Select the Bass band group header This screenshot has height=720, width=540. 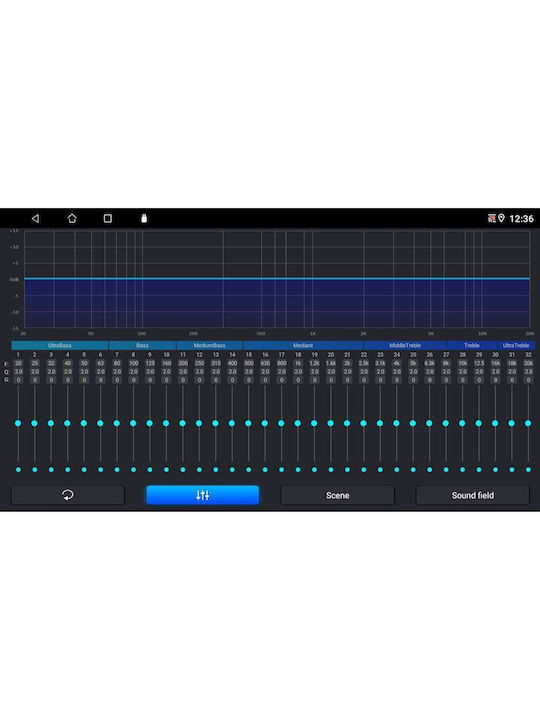tap(142, 345)
